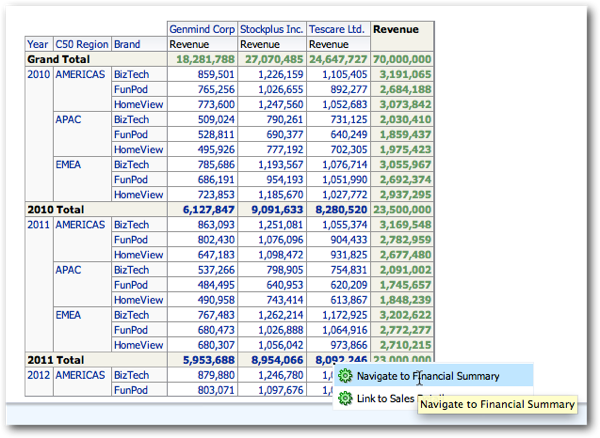Click the C50 Region column heading
Viewport: 600px width, 438px height.
(82, 44)
